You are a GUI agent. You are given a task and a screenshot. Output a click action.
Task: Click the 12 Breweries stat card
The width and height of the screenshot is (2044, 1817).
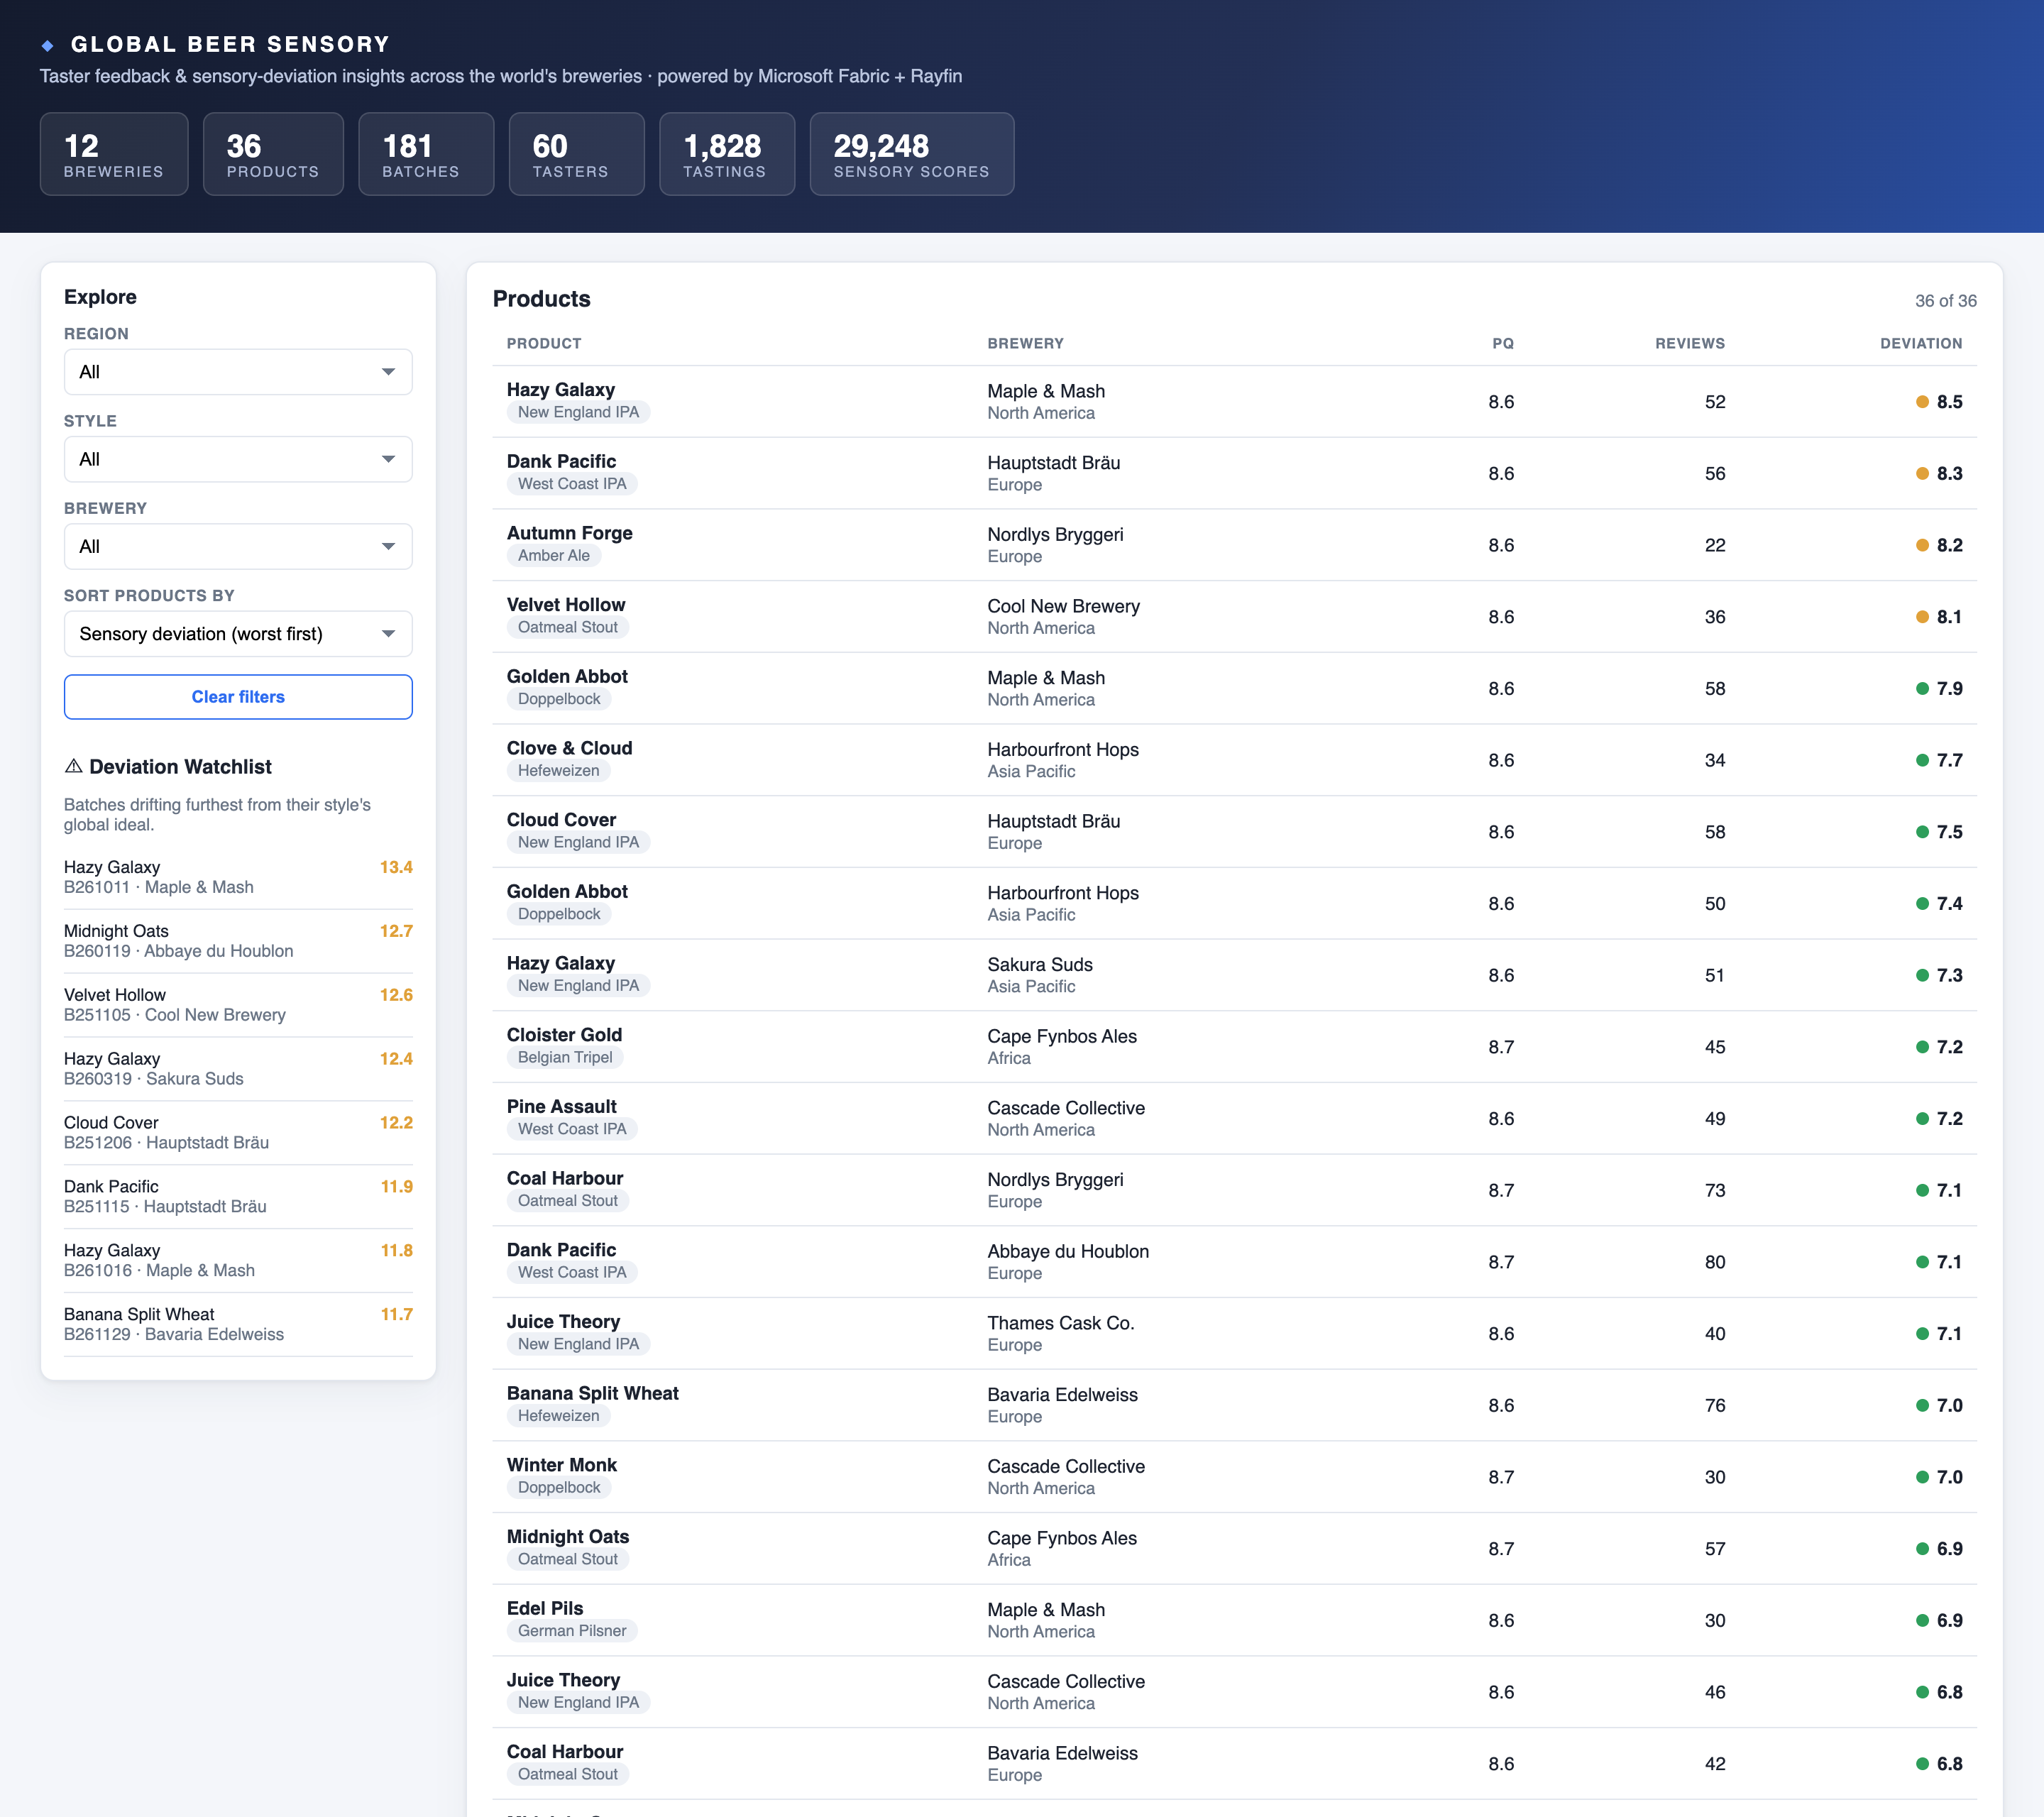(114, 154)
